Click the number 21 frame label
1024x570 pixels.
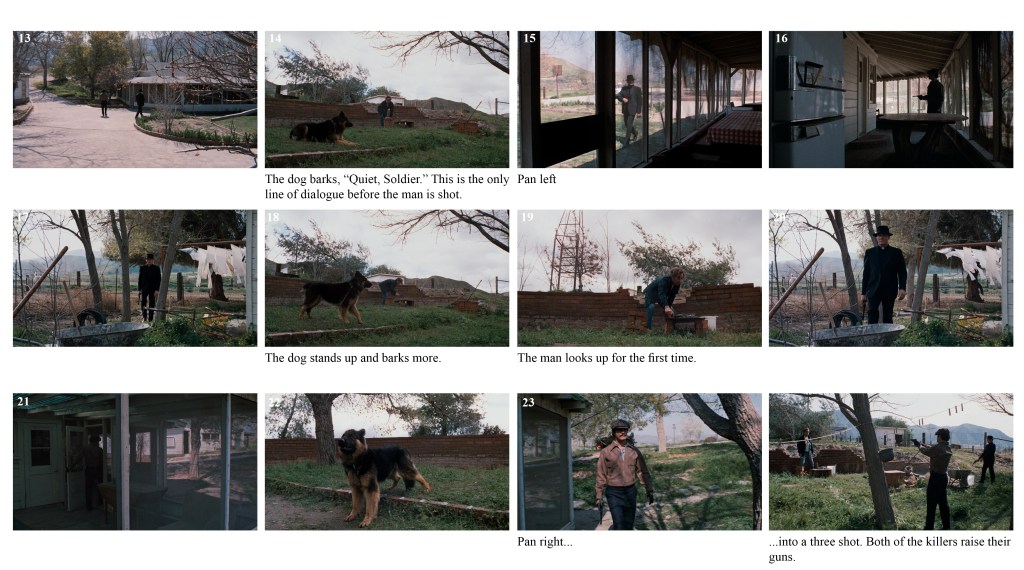(24, 402)
